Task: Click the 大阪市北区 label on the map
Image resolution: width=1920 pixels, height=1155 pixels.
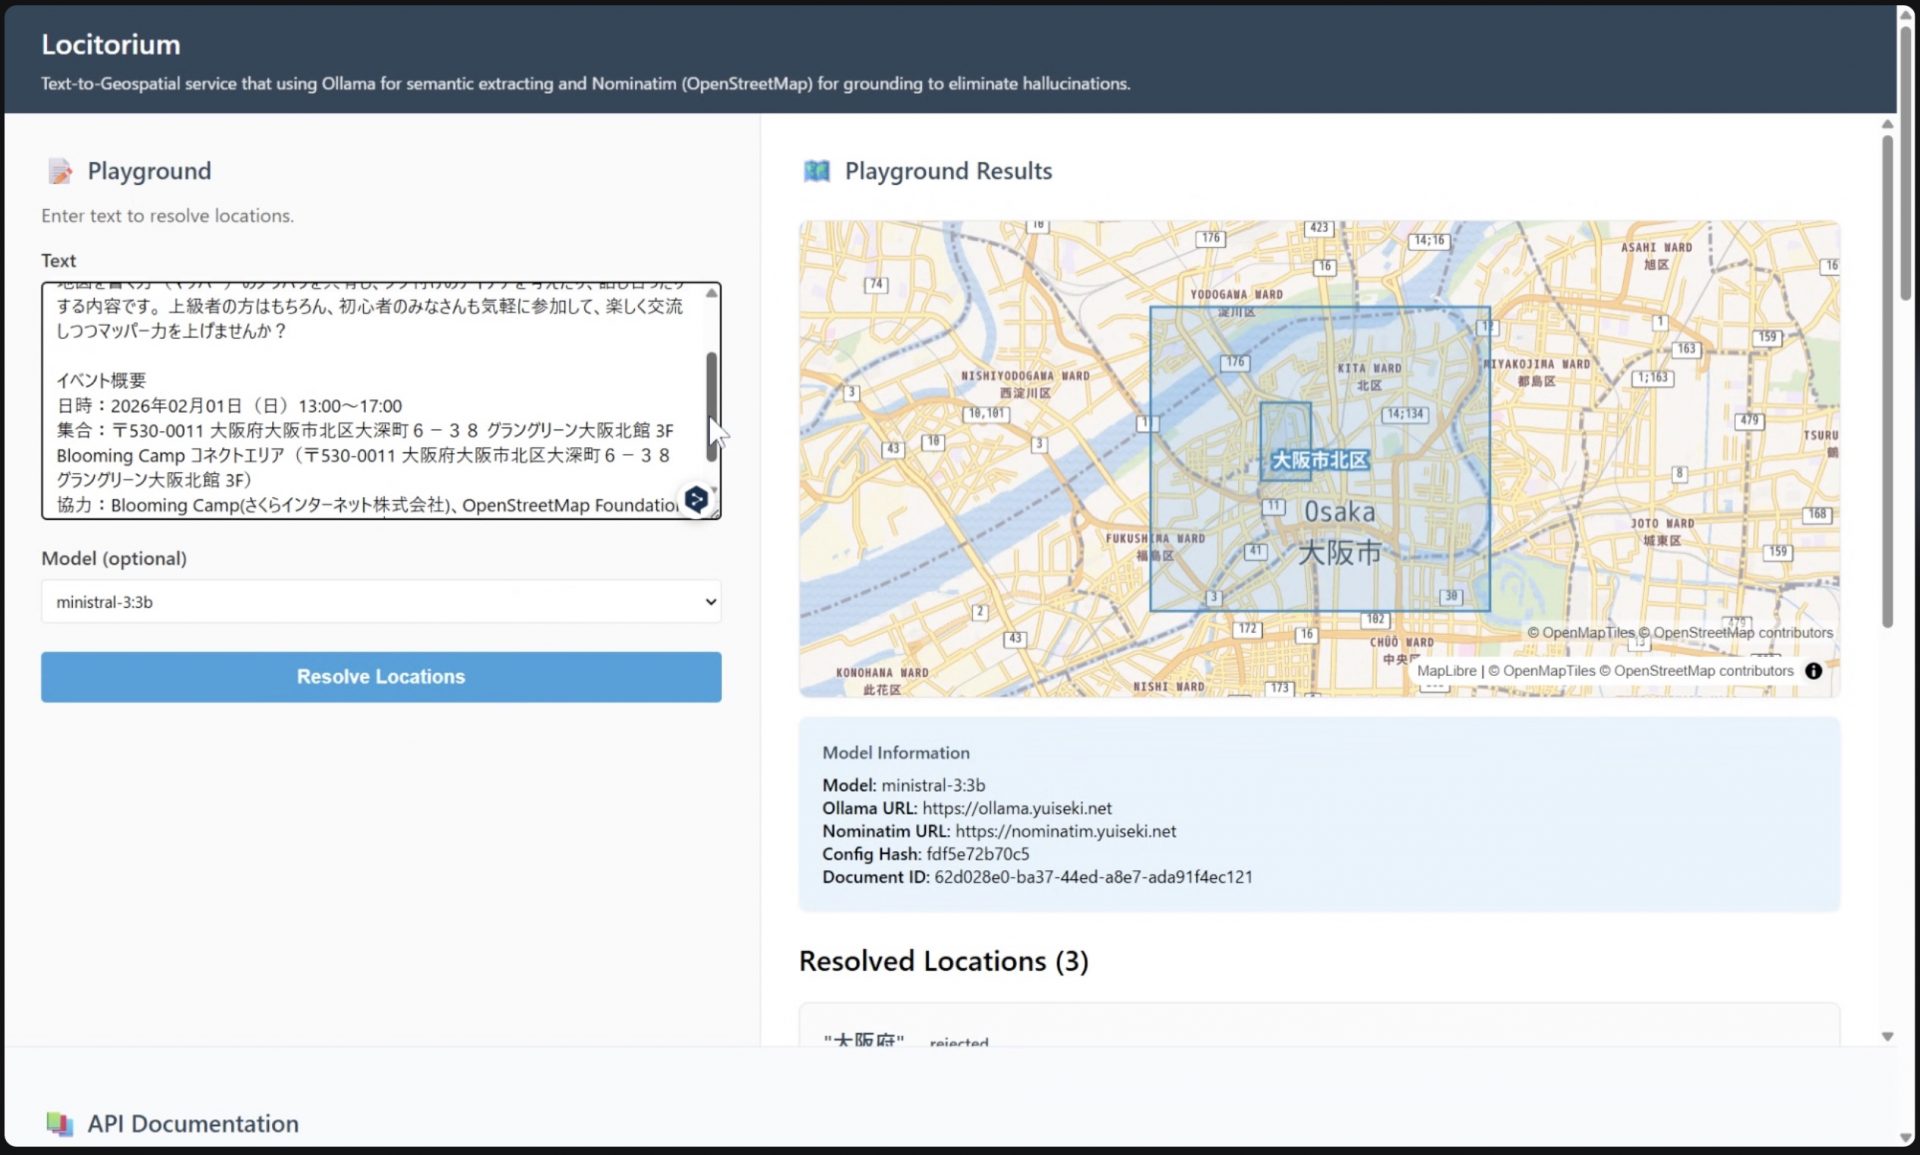Action: tap(1318, 460)
